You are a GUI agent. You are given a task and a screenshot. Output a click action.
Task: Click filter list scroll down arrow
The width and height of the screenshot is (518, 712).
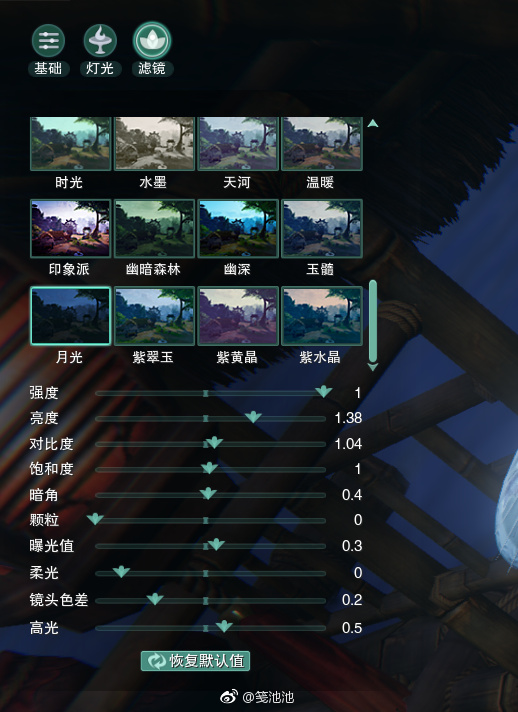click(x=373, y=367)
